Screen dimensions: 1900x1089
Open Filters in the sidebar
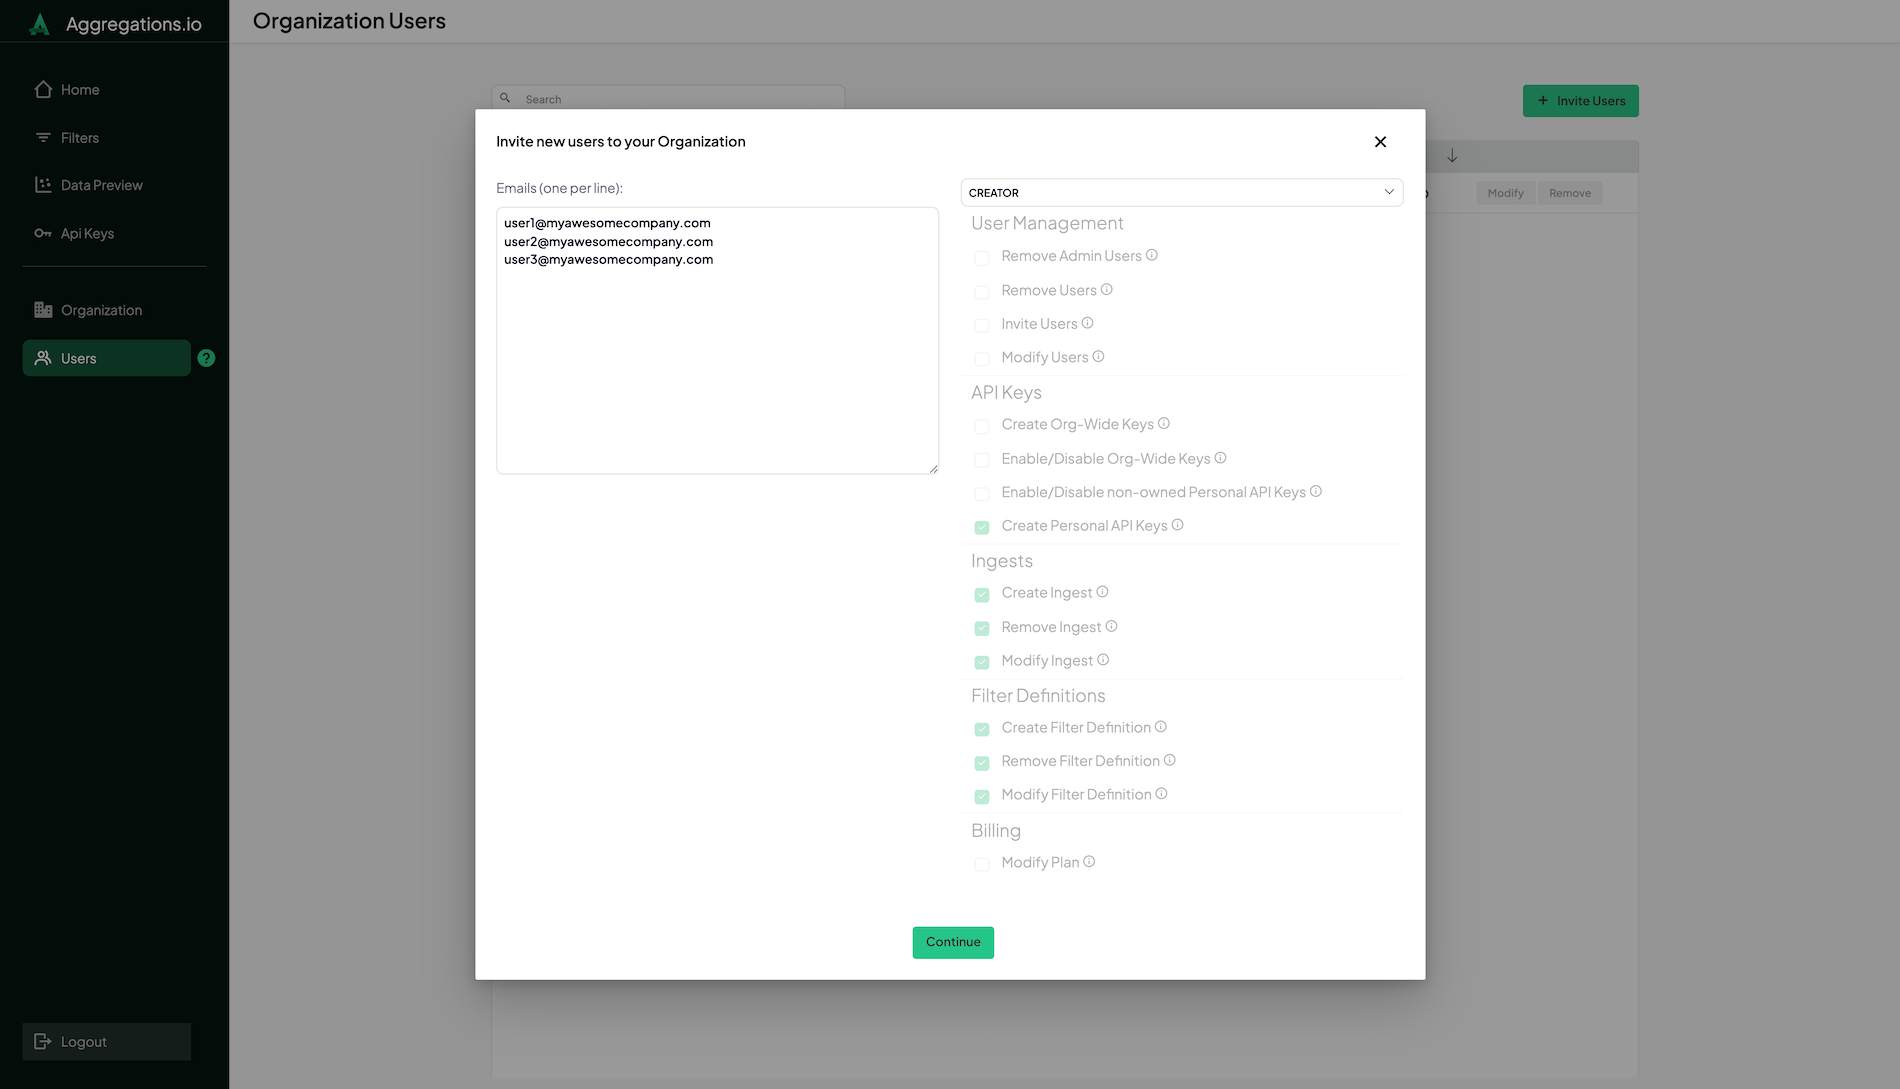coord(80,138)
